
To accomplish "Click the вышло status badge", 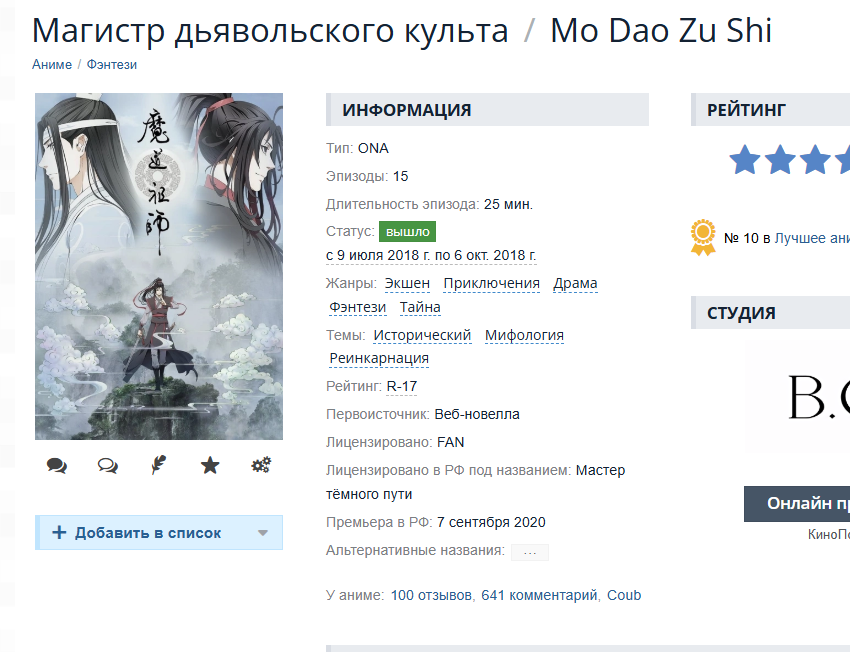I will click(x=407, y=231).
